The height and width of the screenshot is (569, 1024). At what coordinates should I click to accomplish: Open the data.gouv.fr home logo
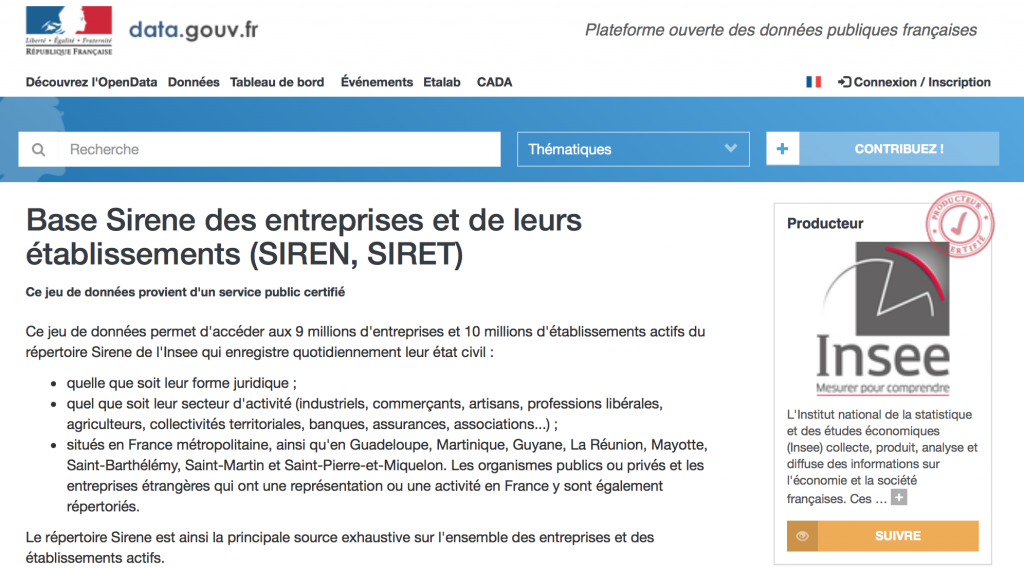click(193, 29)
